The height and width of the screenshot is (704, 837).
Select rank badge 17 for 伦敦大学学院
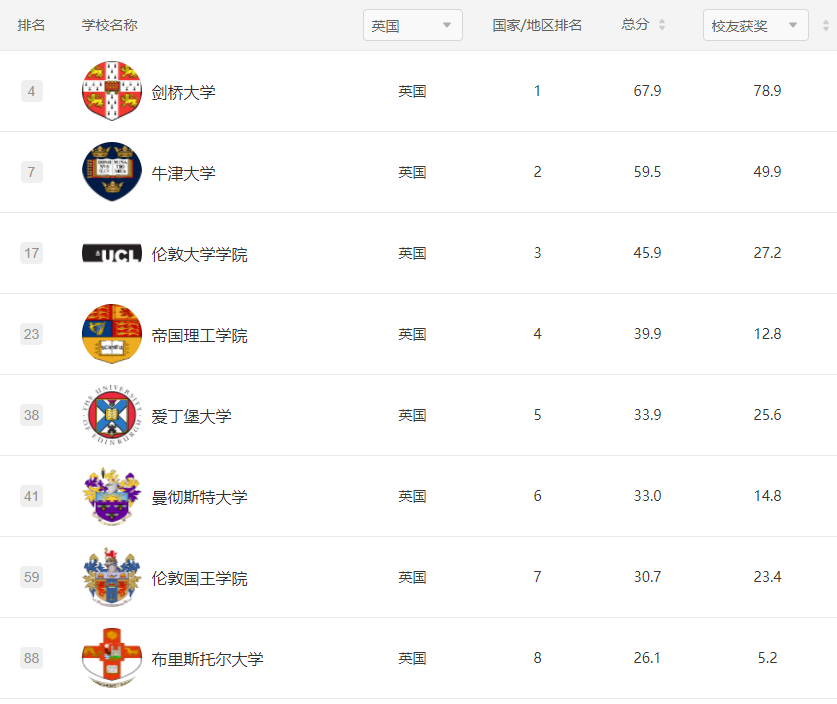click(x=31, y=254)
